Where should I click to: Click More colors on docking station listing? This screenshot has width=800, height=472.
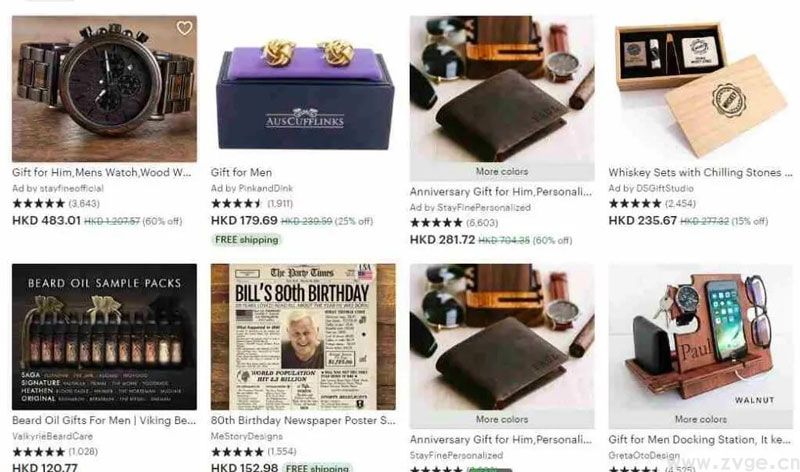click(x=701, y=419)
